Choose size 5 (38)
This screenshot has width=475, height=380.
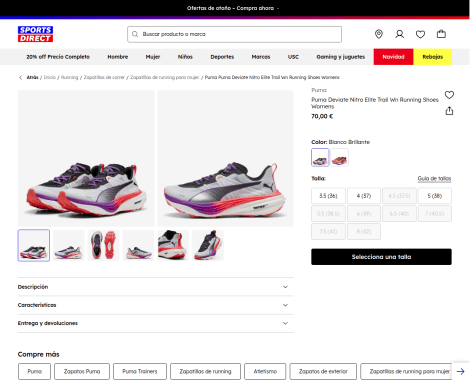pos(435,196)
